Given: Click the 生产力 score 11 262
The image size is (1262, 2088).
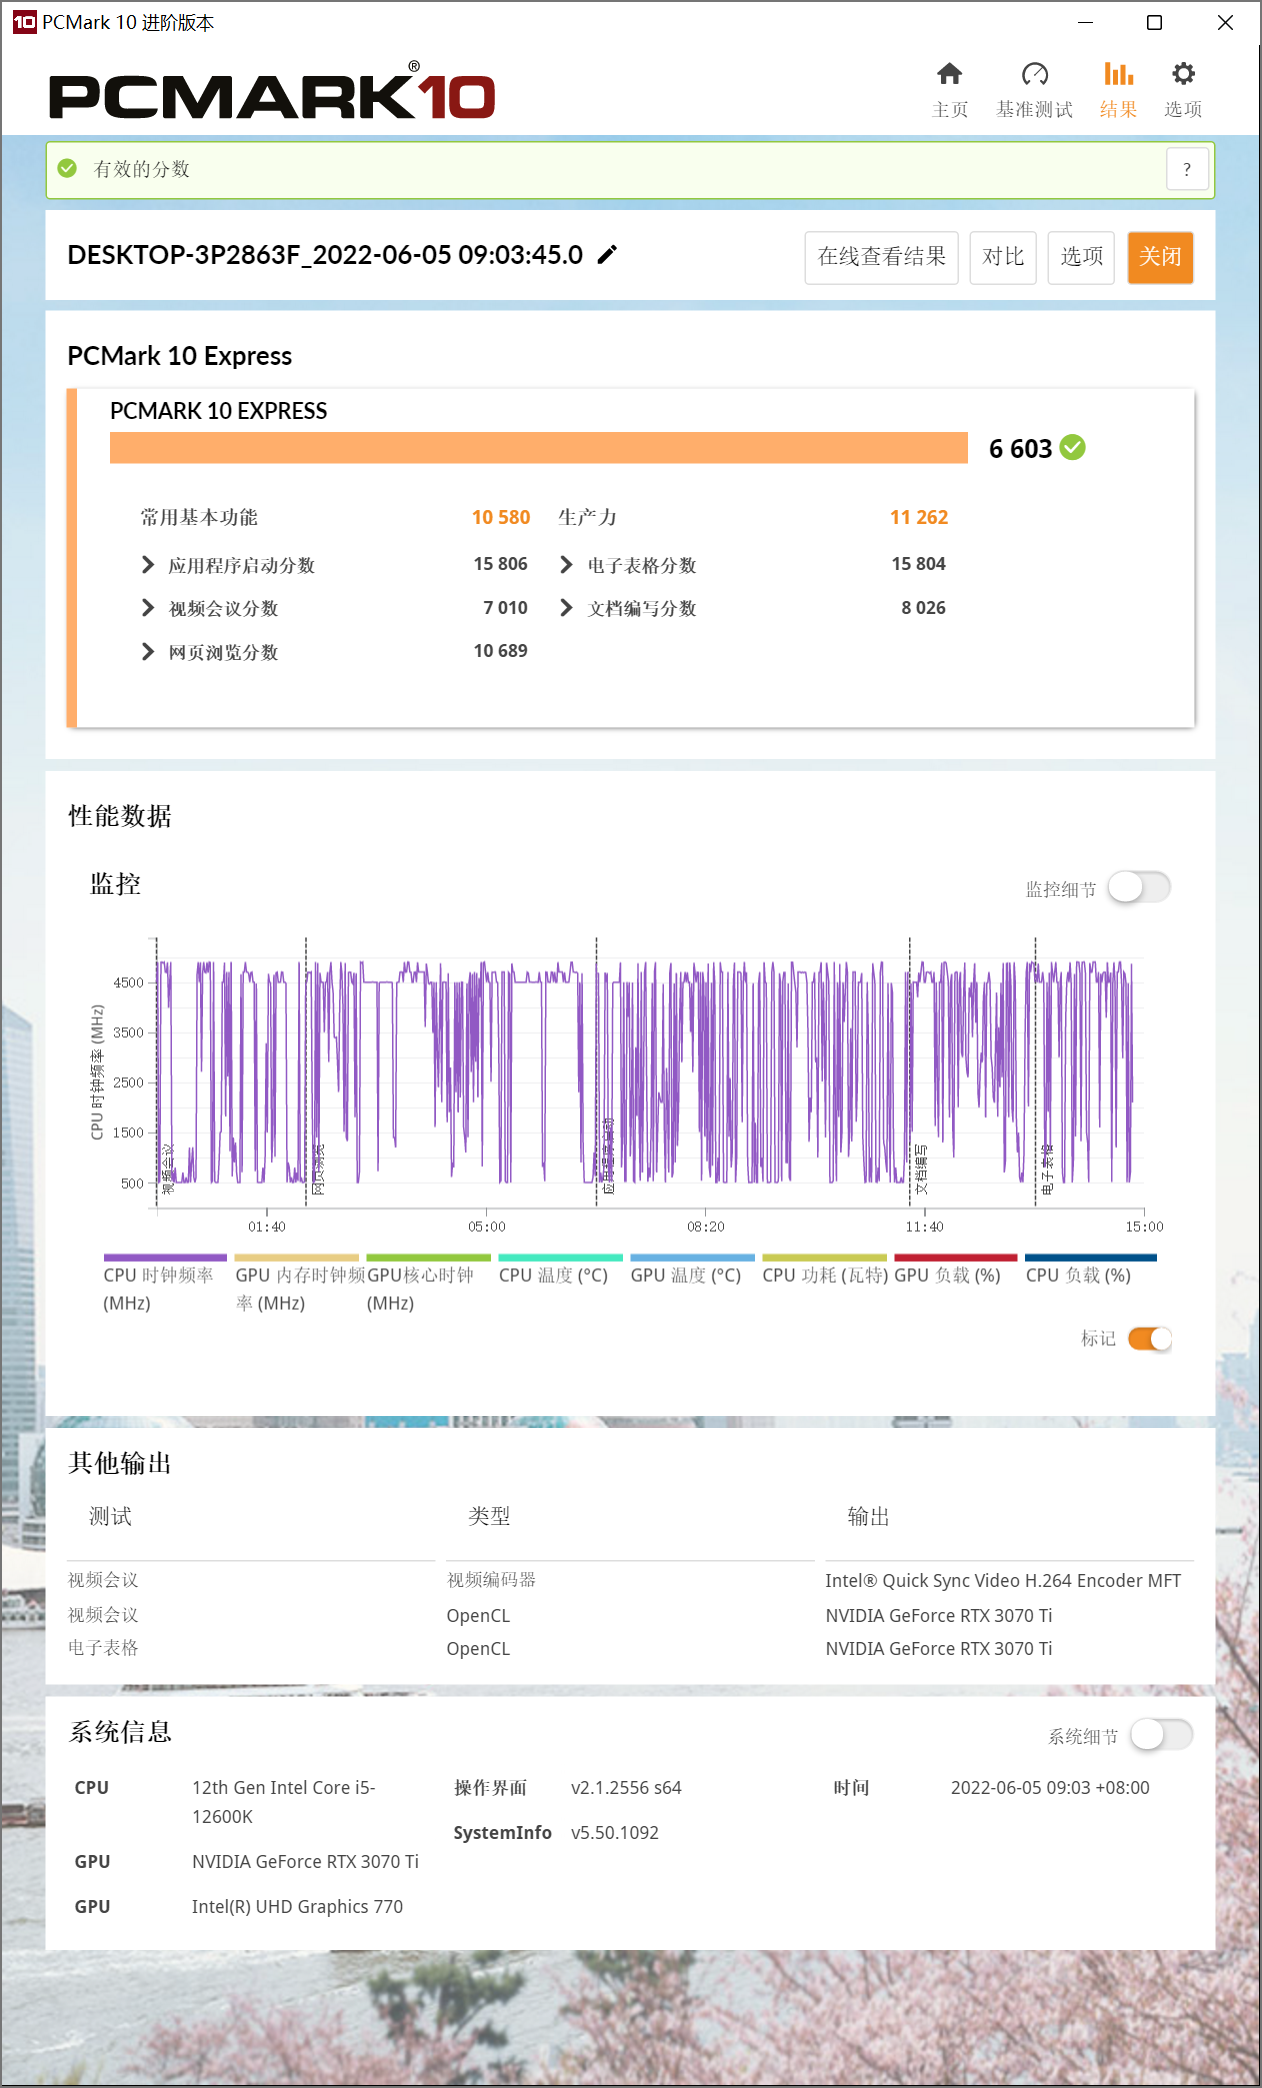Looking at the screenshot, I should [x=918, y=517].
